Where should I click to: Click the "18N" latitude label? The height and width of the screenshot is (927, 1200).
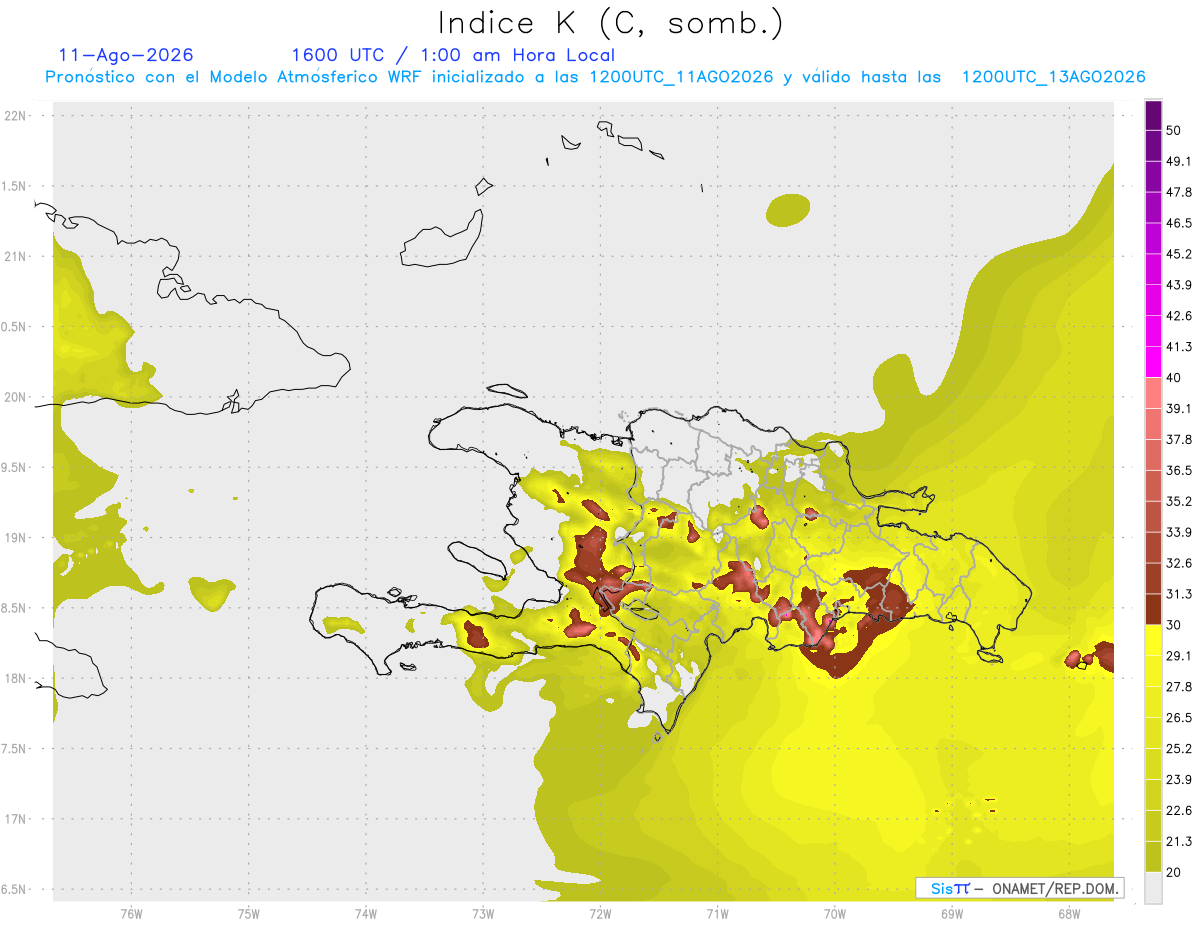[x=17, y=678]
